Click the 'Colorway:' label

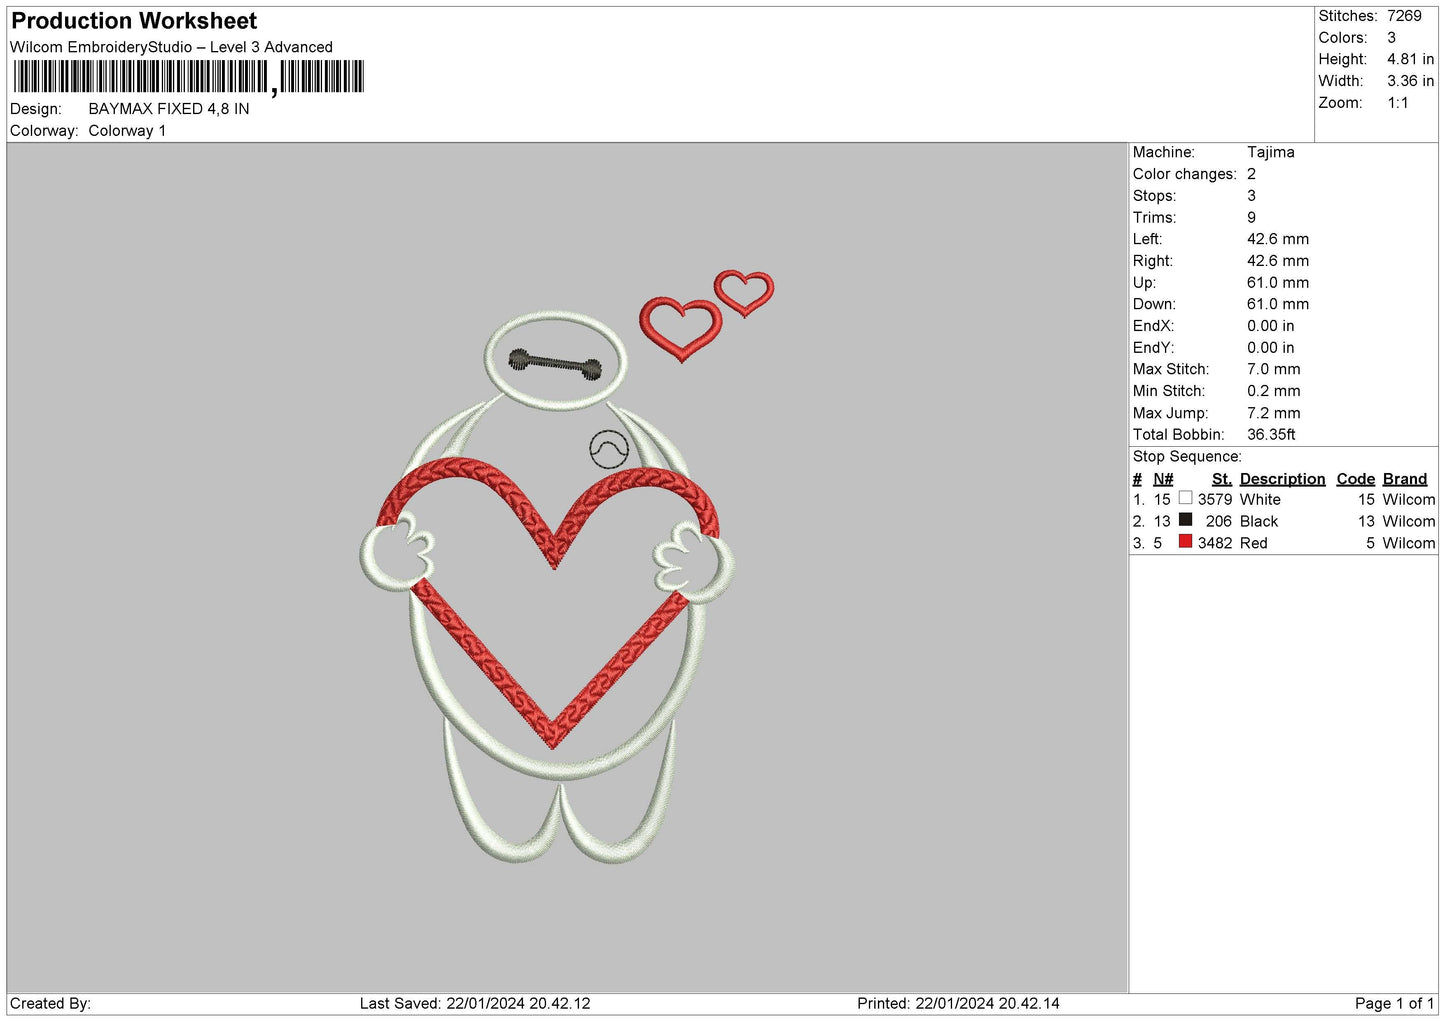click(x=44, y=131)
